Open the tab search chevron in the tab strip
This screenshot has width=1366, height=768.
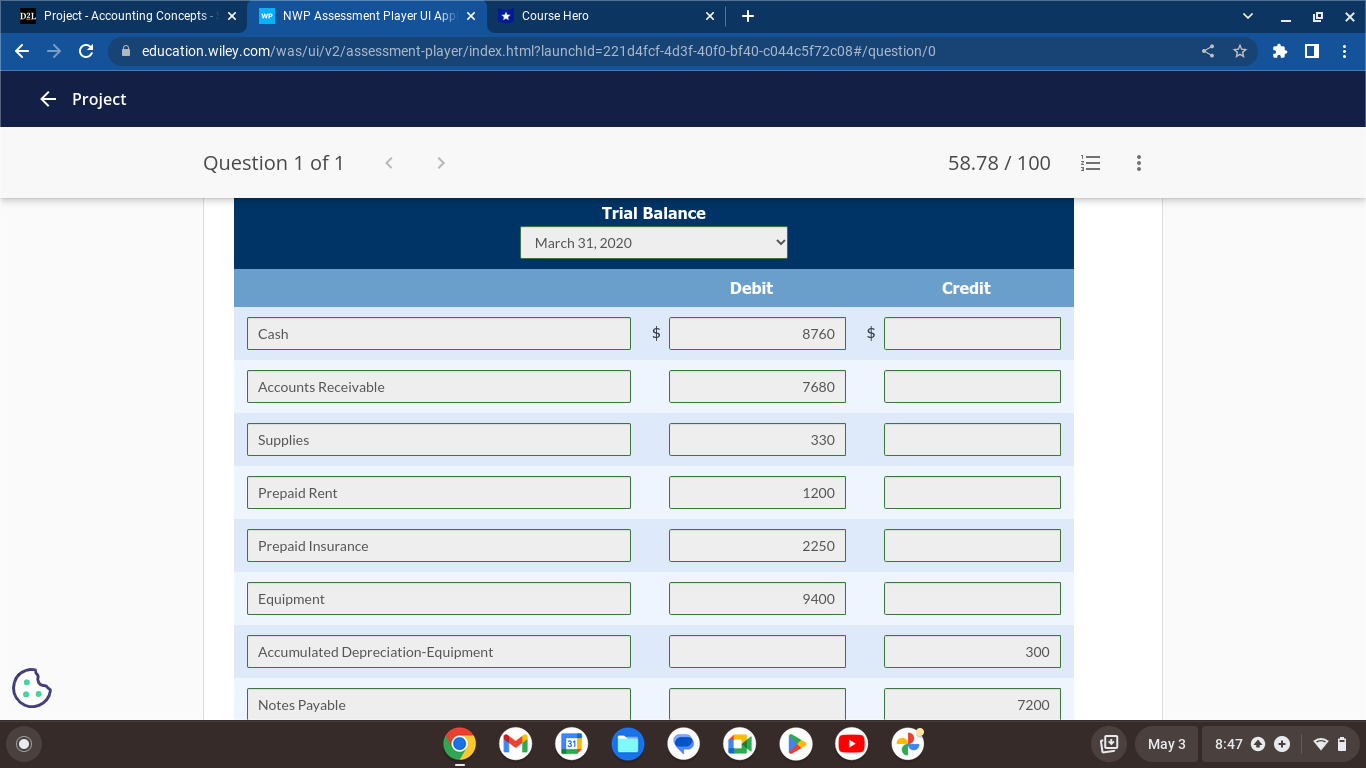1246,16
